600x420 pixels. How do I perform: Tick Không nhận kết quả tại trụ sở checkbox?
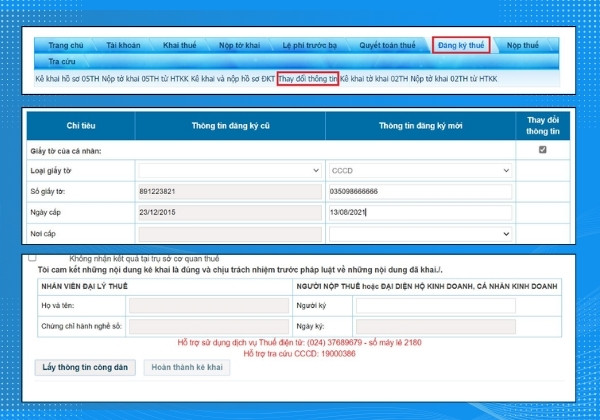click(32, 258)
